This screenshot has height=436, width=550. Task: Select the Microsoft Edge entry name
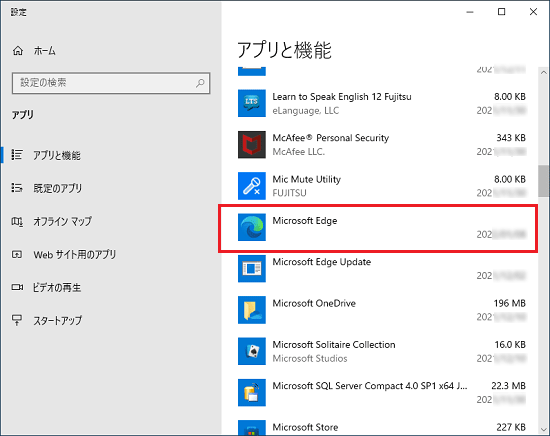[304, 221]
